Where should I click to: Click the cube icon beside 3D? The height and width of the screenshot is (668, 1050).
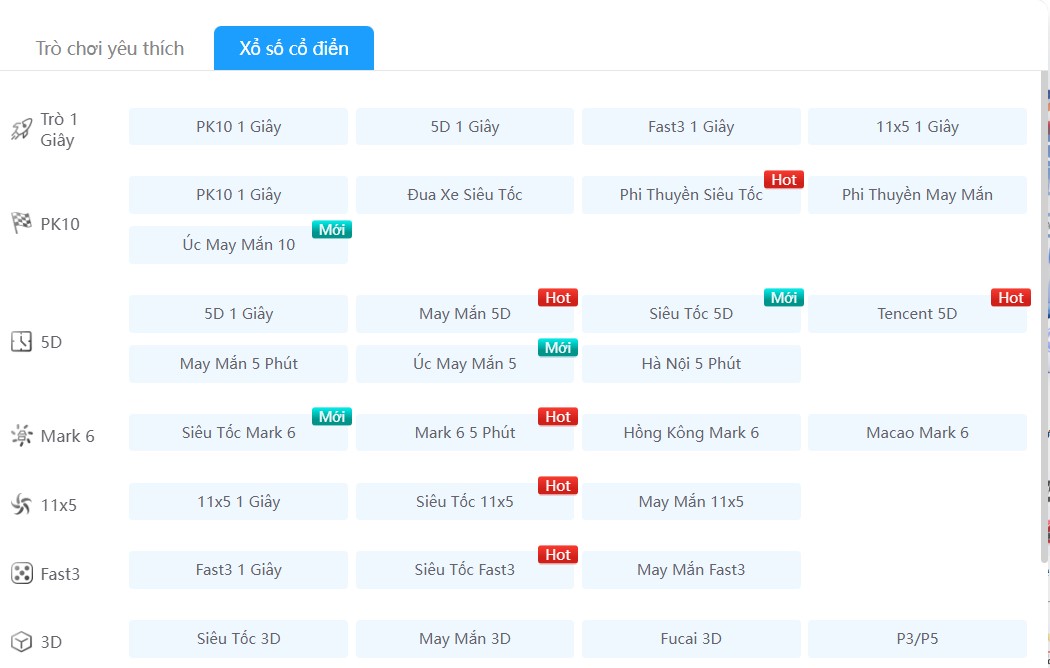21,641
